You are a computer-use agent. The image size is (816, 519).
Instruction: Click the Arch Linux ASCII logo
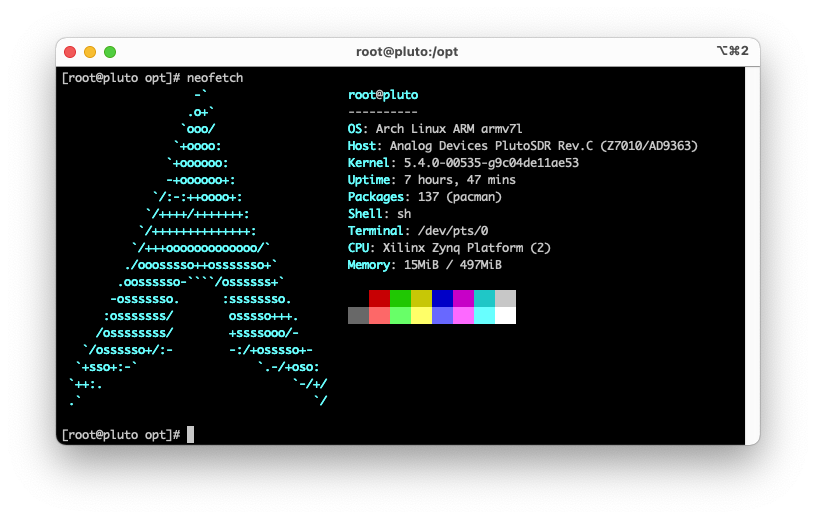198,248
